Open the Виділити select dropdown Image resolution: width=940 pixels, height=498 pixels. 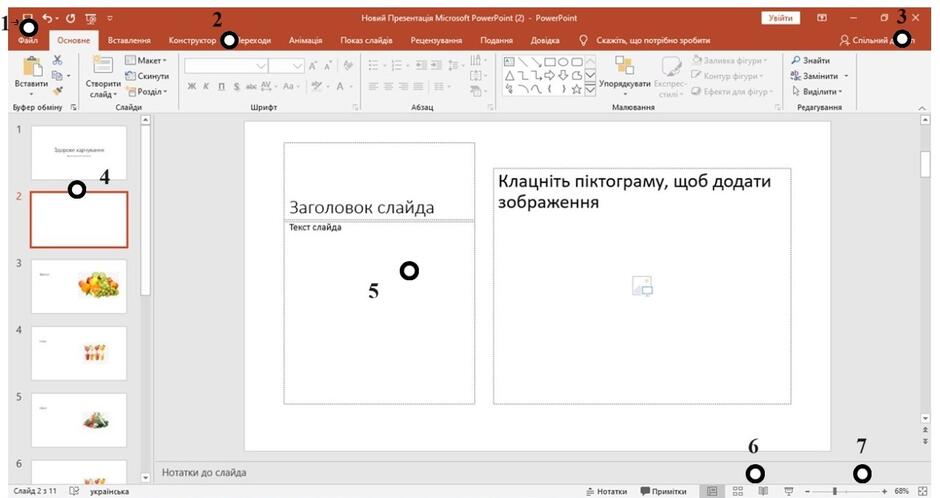(x=817, y=92)
